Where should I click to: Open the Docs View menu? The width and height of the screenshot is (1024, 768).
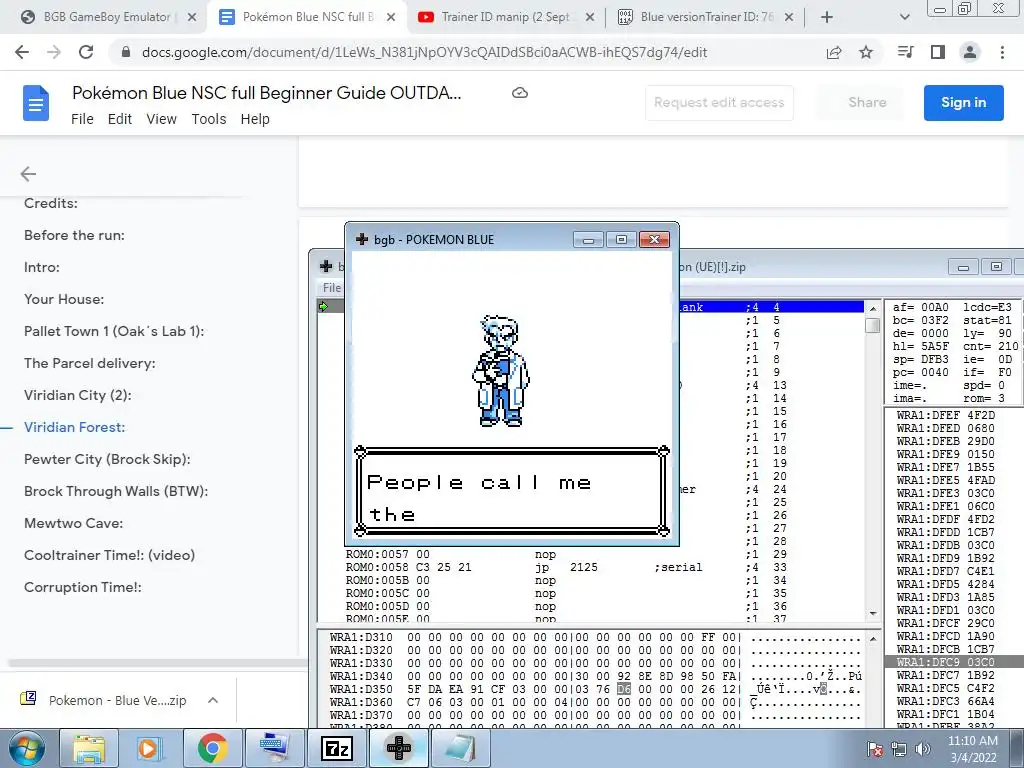[161, 119]
